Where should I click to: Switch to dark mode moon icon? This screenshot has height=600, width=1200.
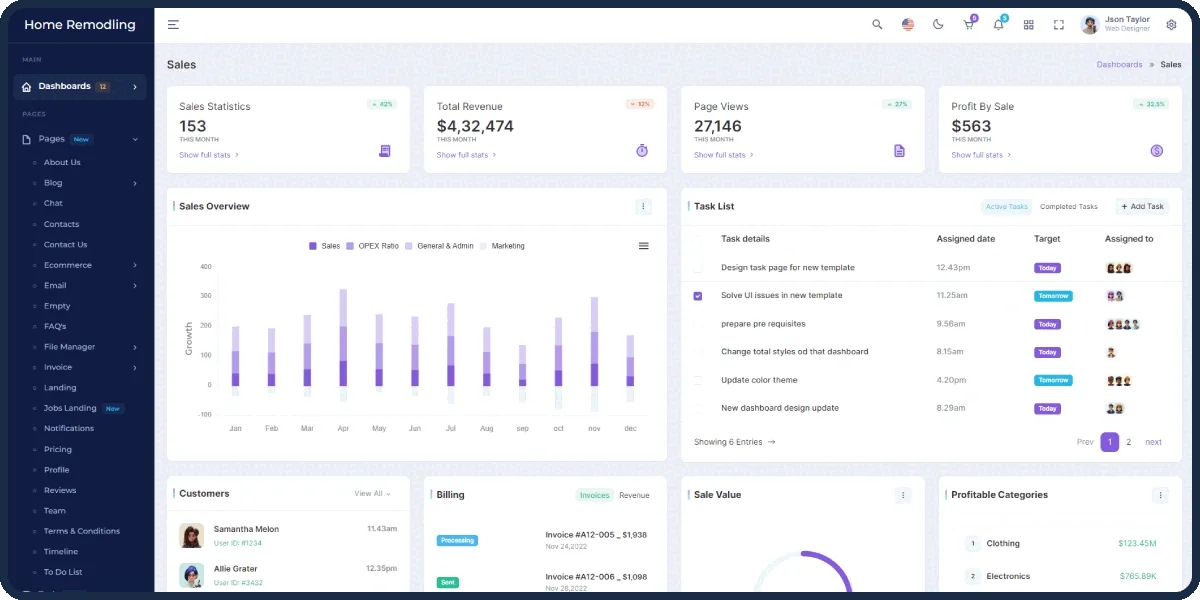pyautogui.click(x=938, y=24)
